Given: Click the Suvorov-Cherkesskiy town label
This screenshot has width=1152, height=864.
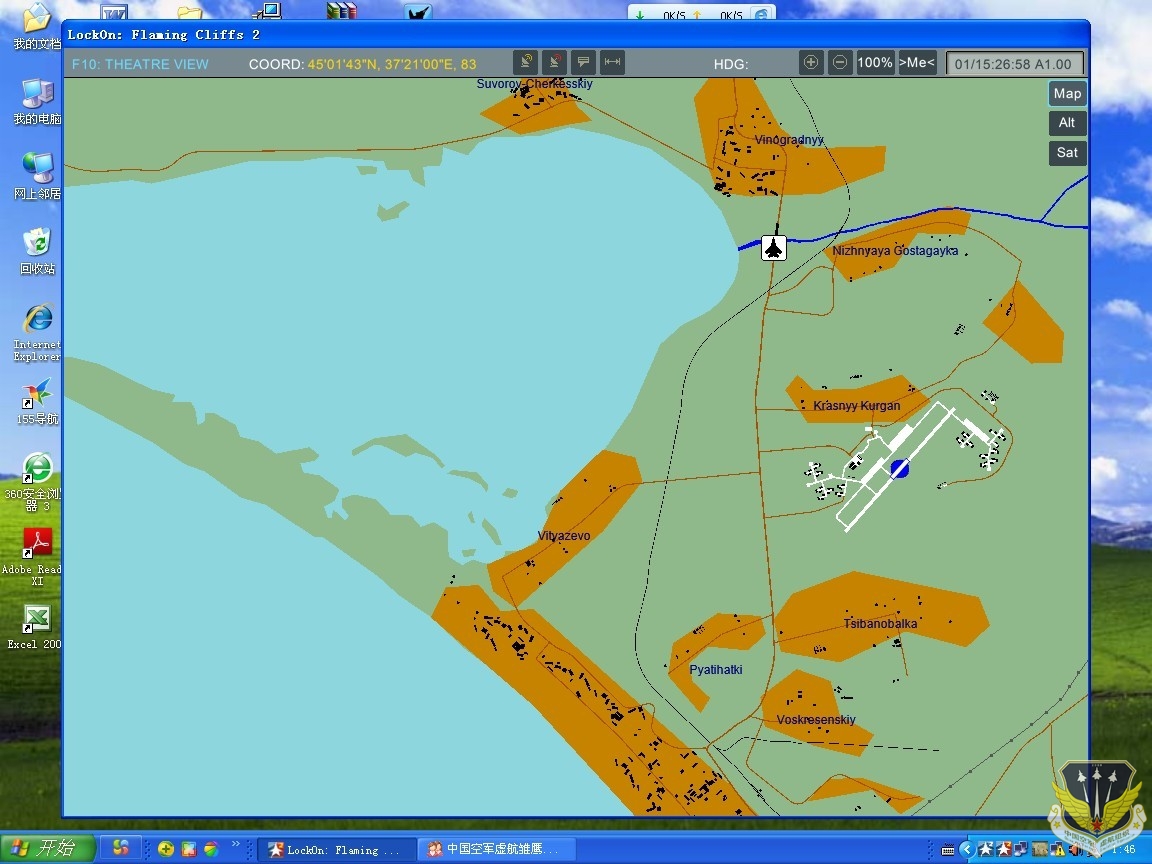Looking at the screenshot, I should point(534,84).
